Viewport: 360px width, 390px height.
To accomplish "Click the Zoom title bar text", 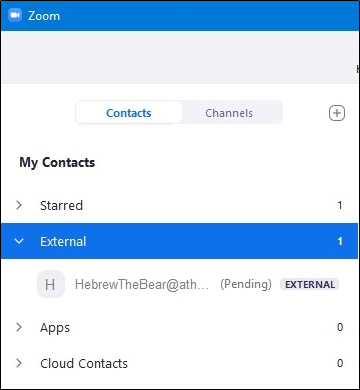I will (44, 16).
